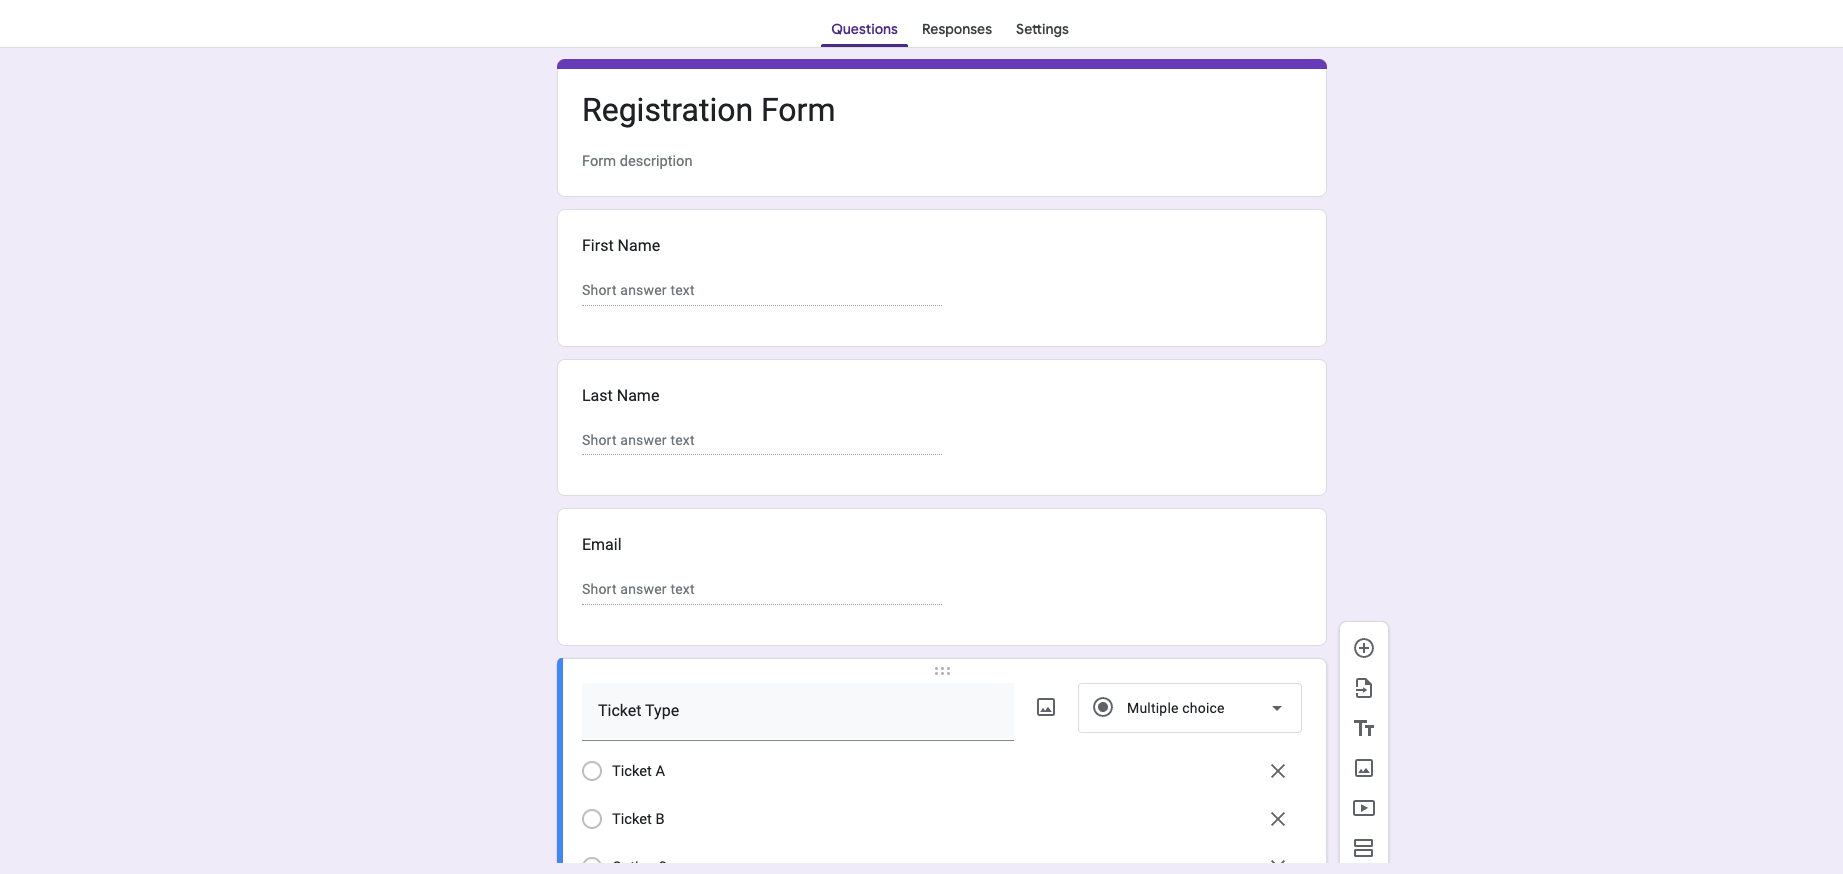Viewport: 1843px width, 874px height.
Task: Switch to the Responses tab
Action: (956, 29)
